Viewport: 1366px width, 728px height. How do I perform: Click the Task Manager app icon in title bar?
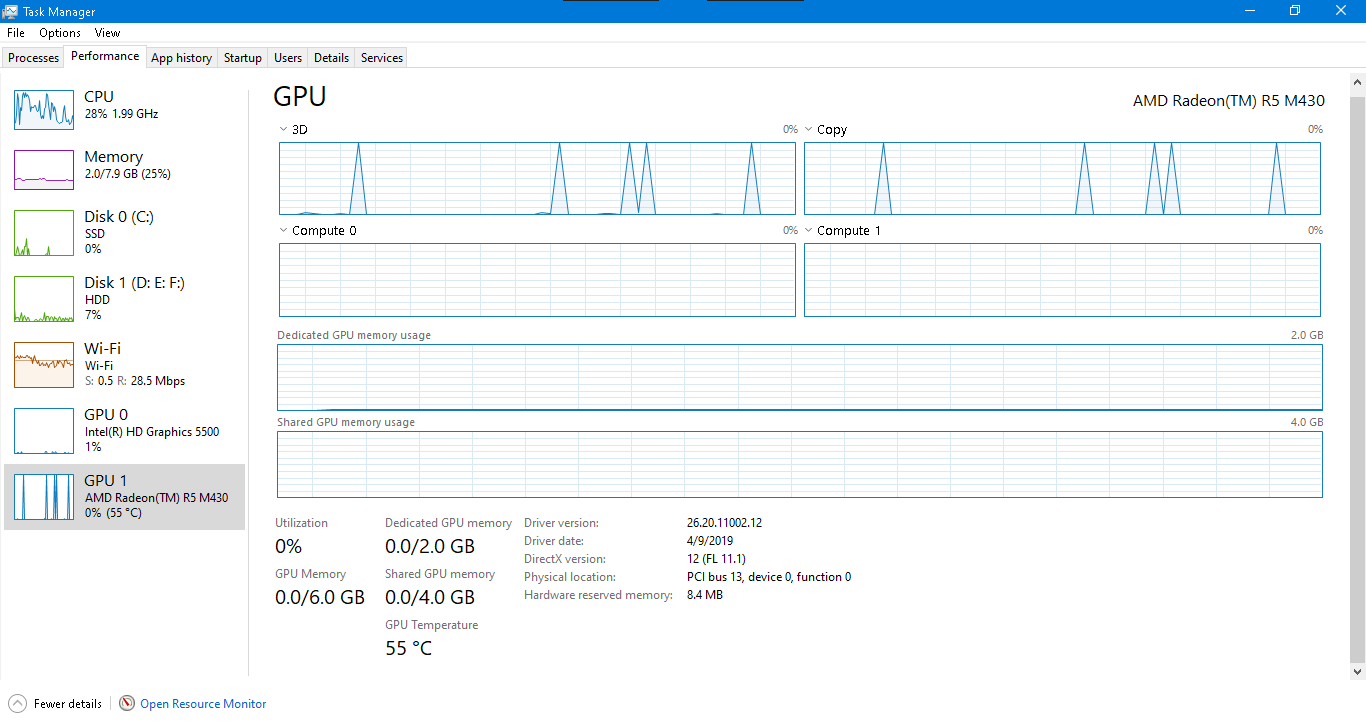click(x=11, y=11)
